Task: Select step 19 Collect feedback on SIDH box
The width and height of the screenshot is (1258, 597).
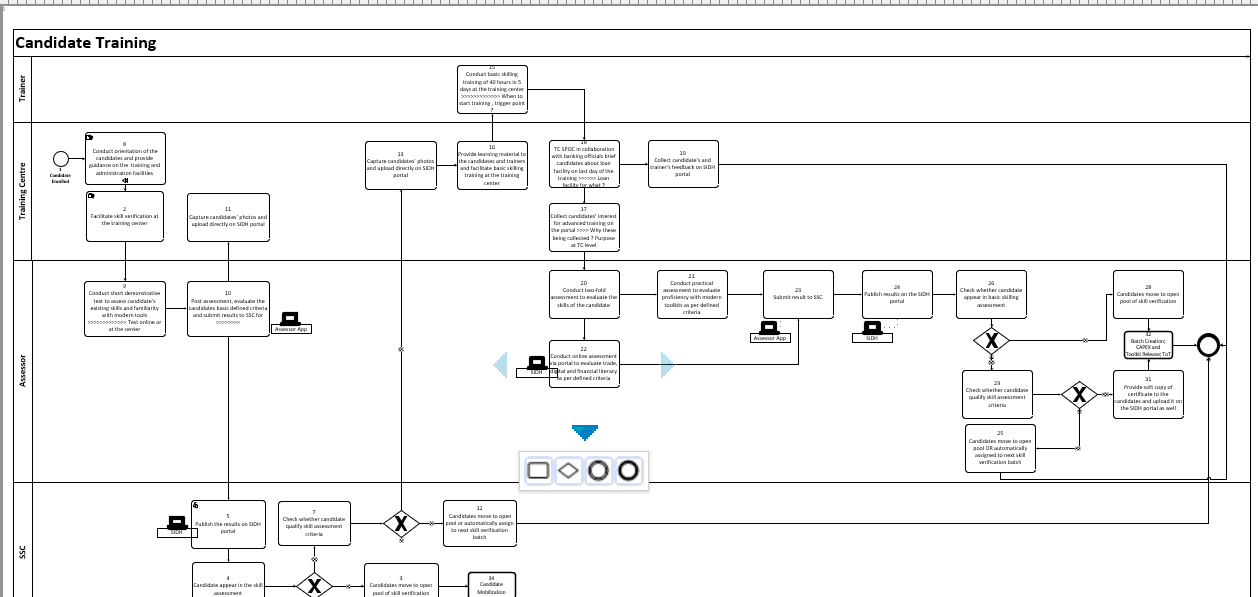Action: pos(683,164)
